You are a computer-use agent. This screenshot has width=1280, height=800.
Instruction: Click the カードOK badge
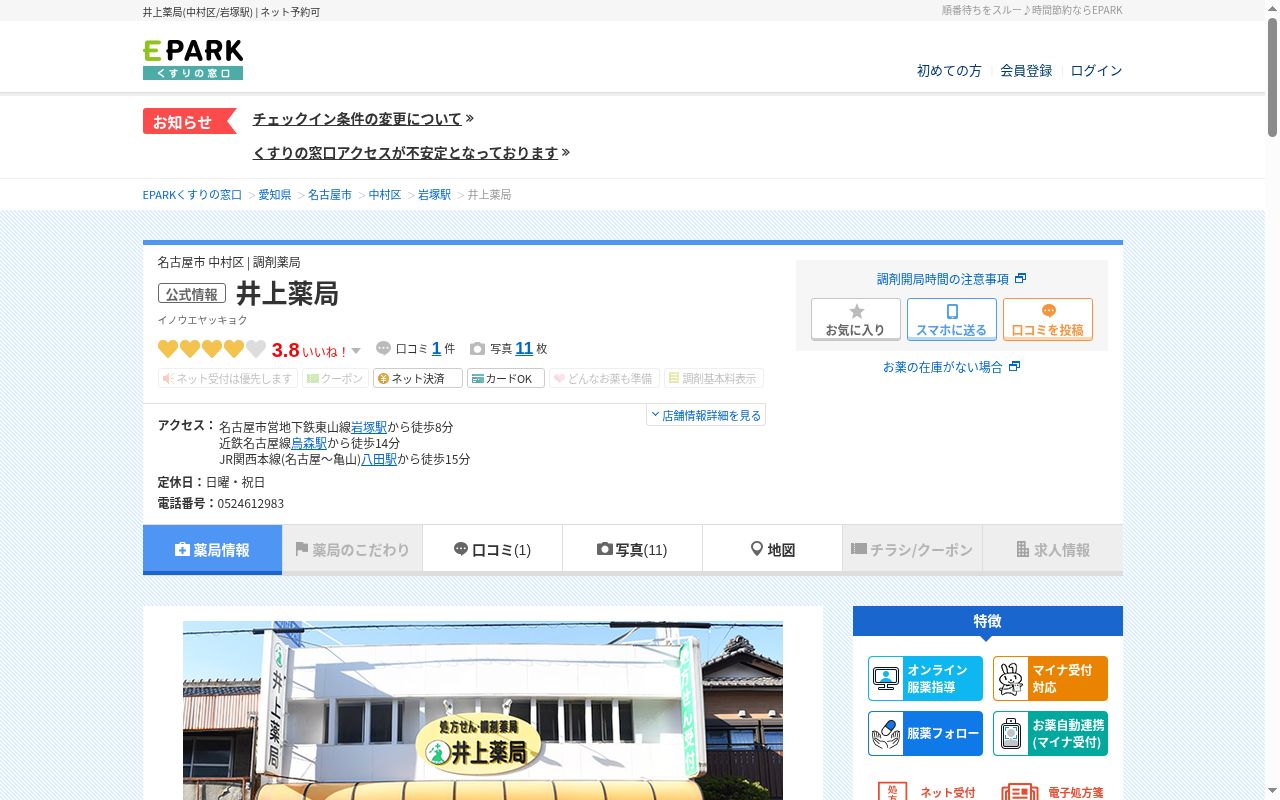[506, 378]
